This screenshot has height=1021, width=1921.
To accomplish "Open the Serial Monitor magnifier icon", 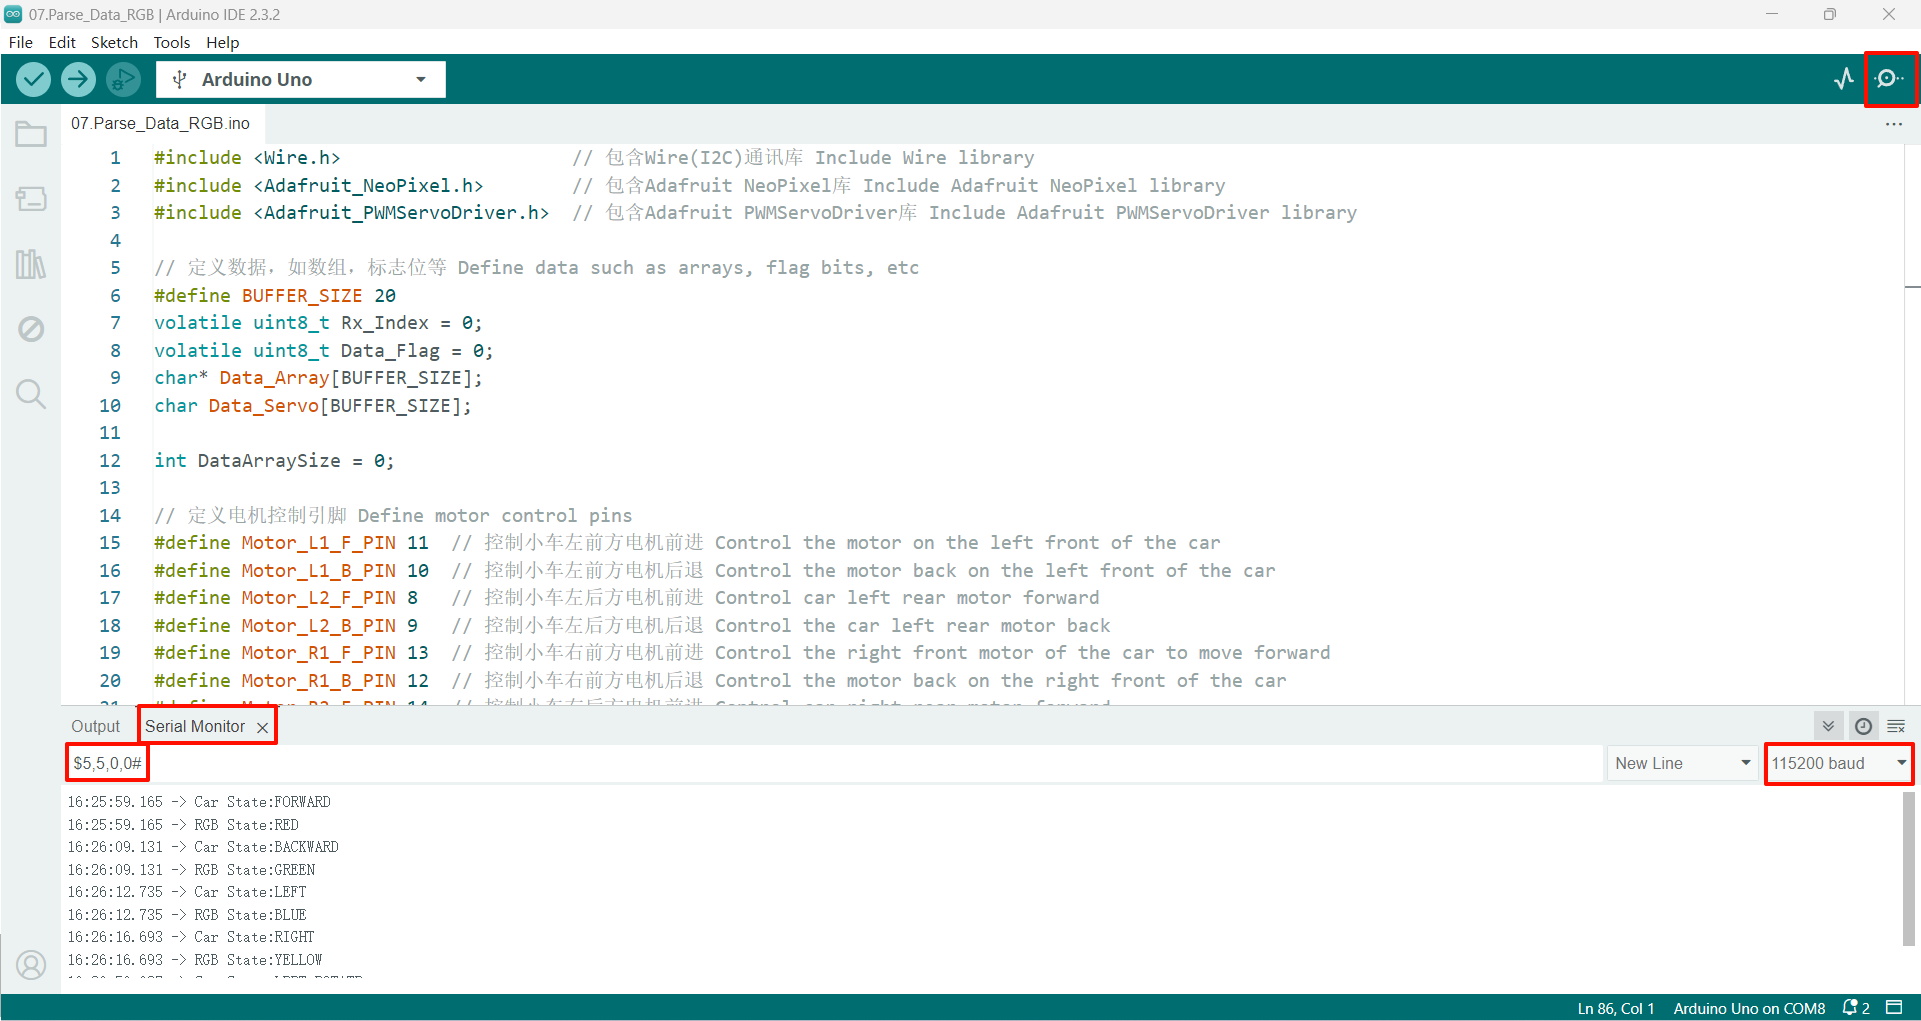I will click(x=1889, y=79).
